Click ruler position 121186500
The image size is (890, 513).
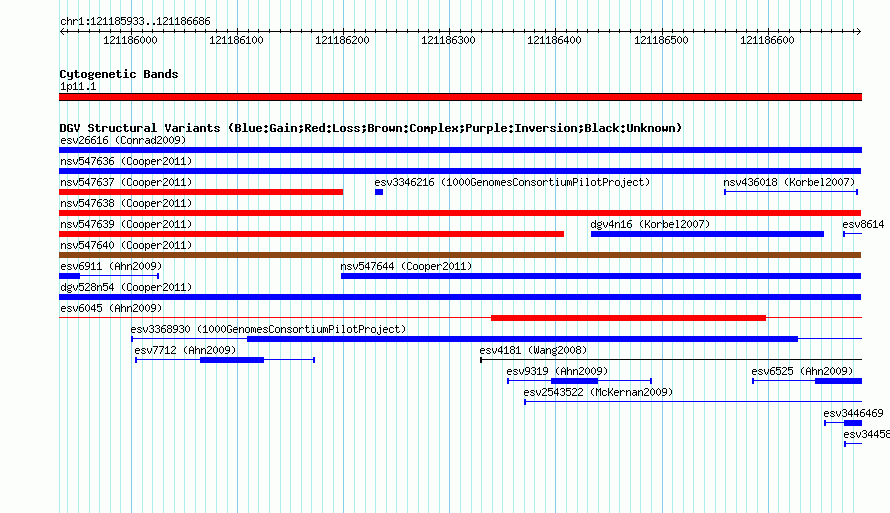(x=661, y=40)
